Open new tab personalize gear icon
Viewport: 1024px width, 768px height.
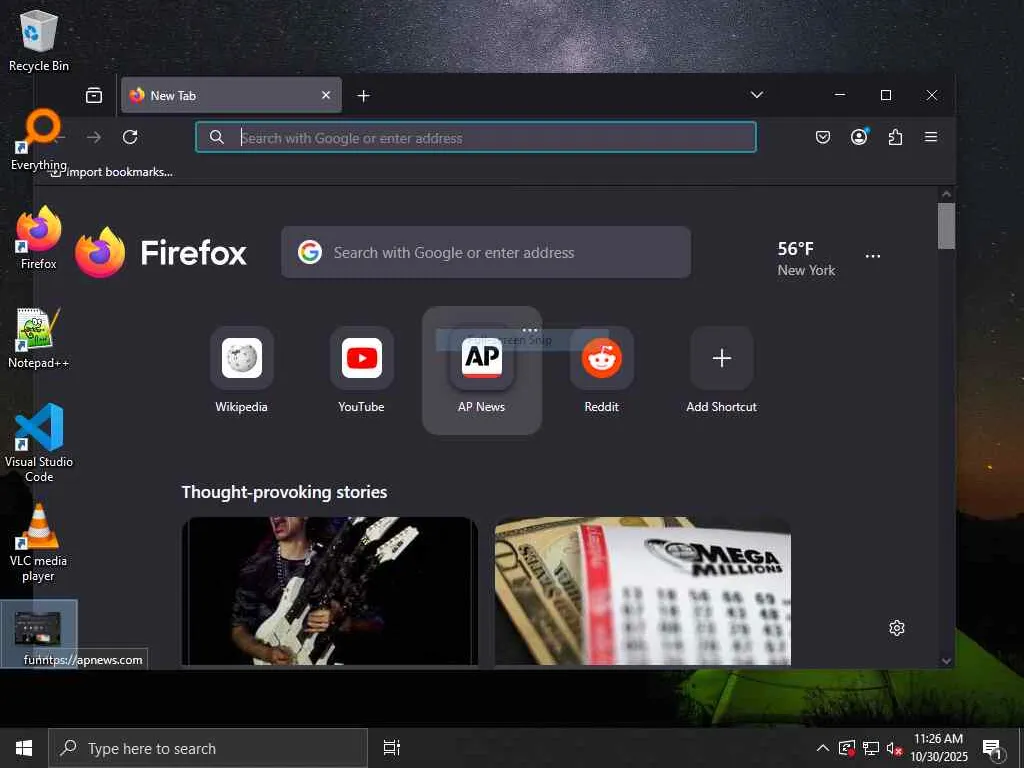pyautogui.click(x=897, y=628)
